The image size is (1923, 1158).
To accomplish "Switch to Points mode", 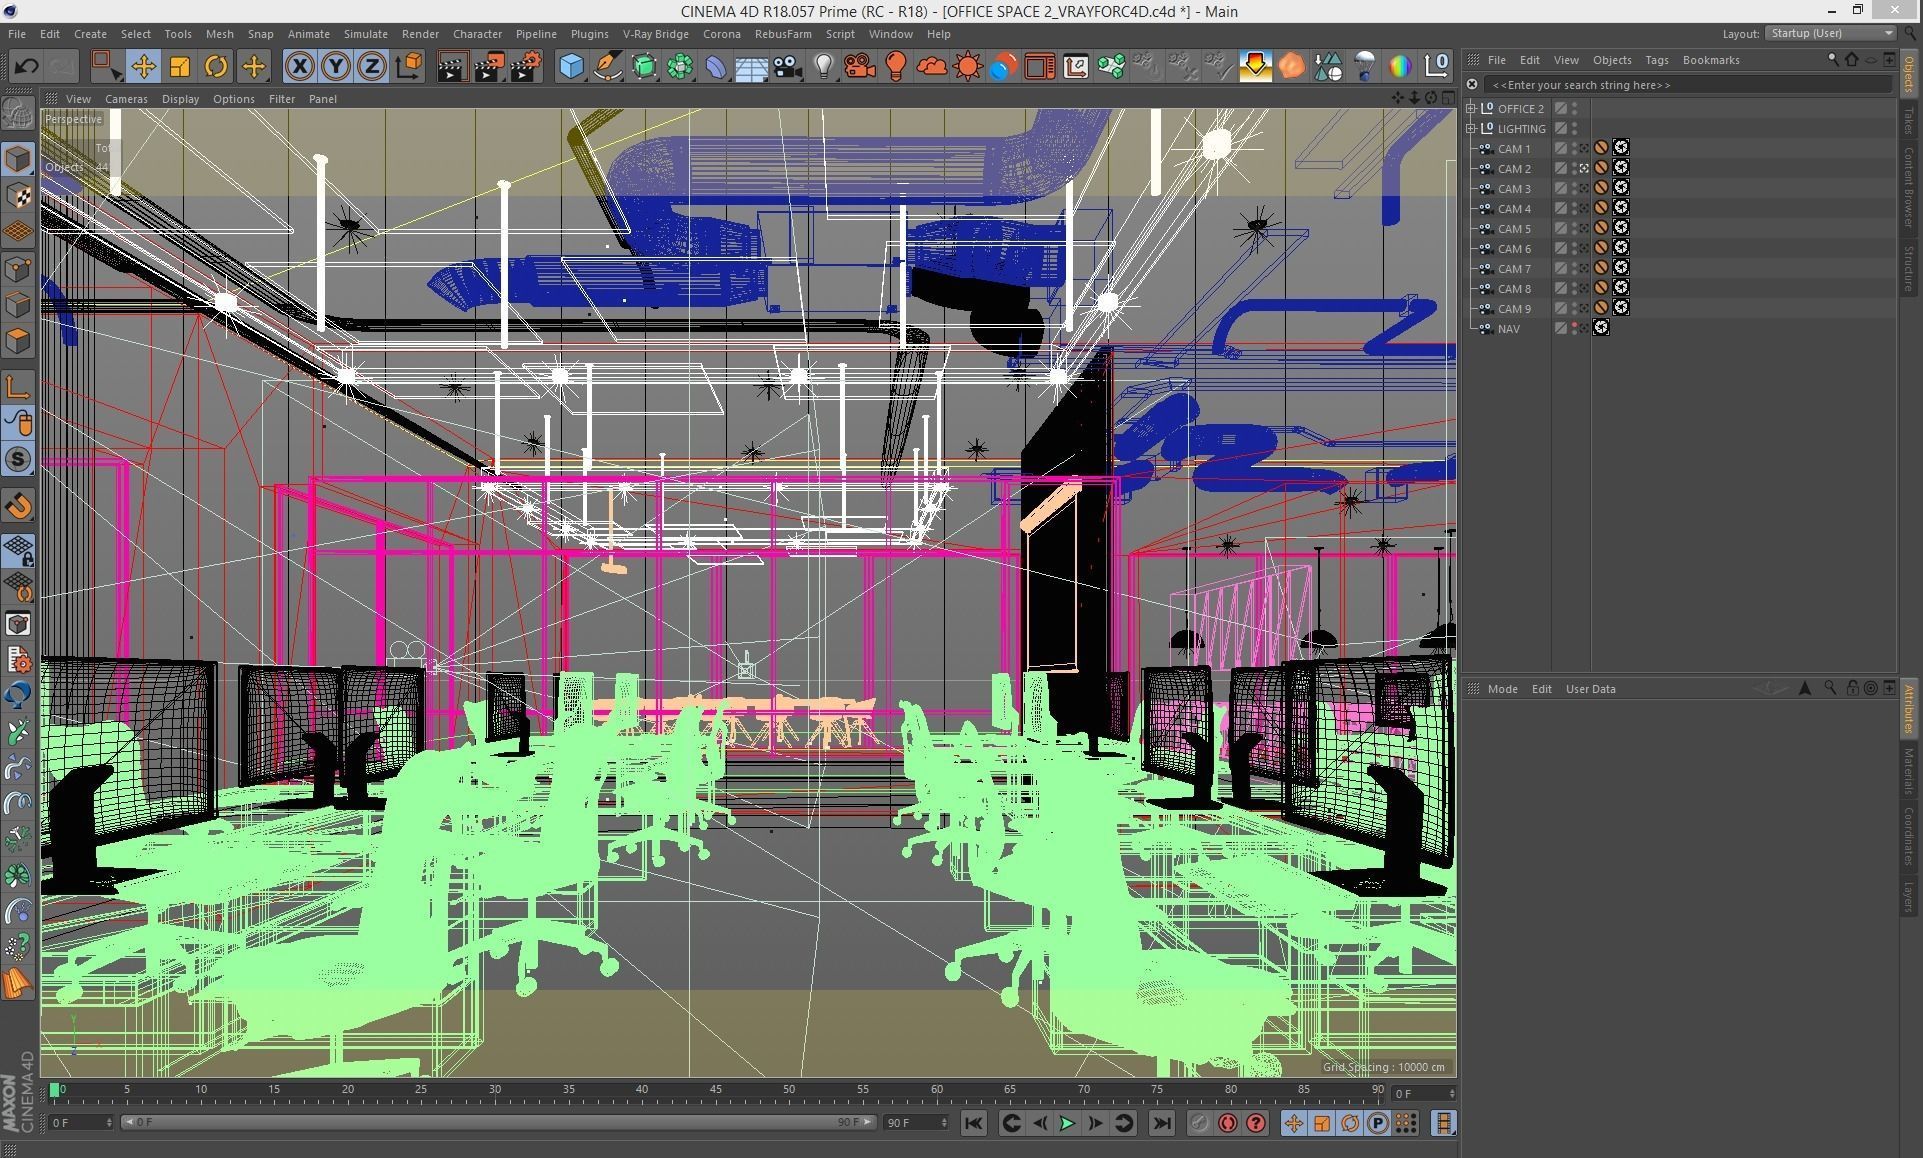I will [18, 268].
